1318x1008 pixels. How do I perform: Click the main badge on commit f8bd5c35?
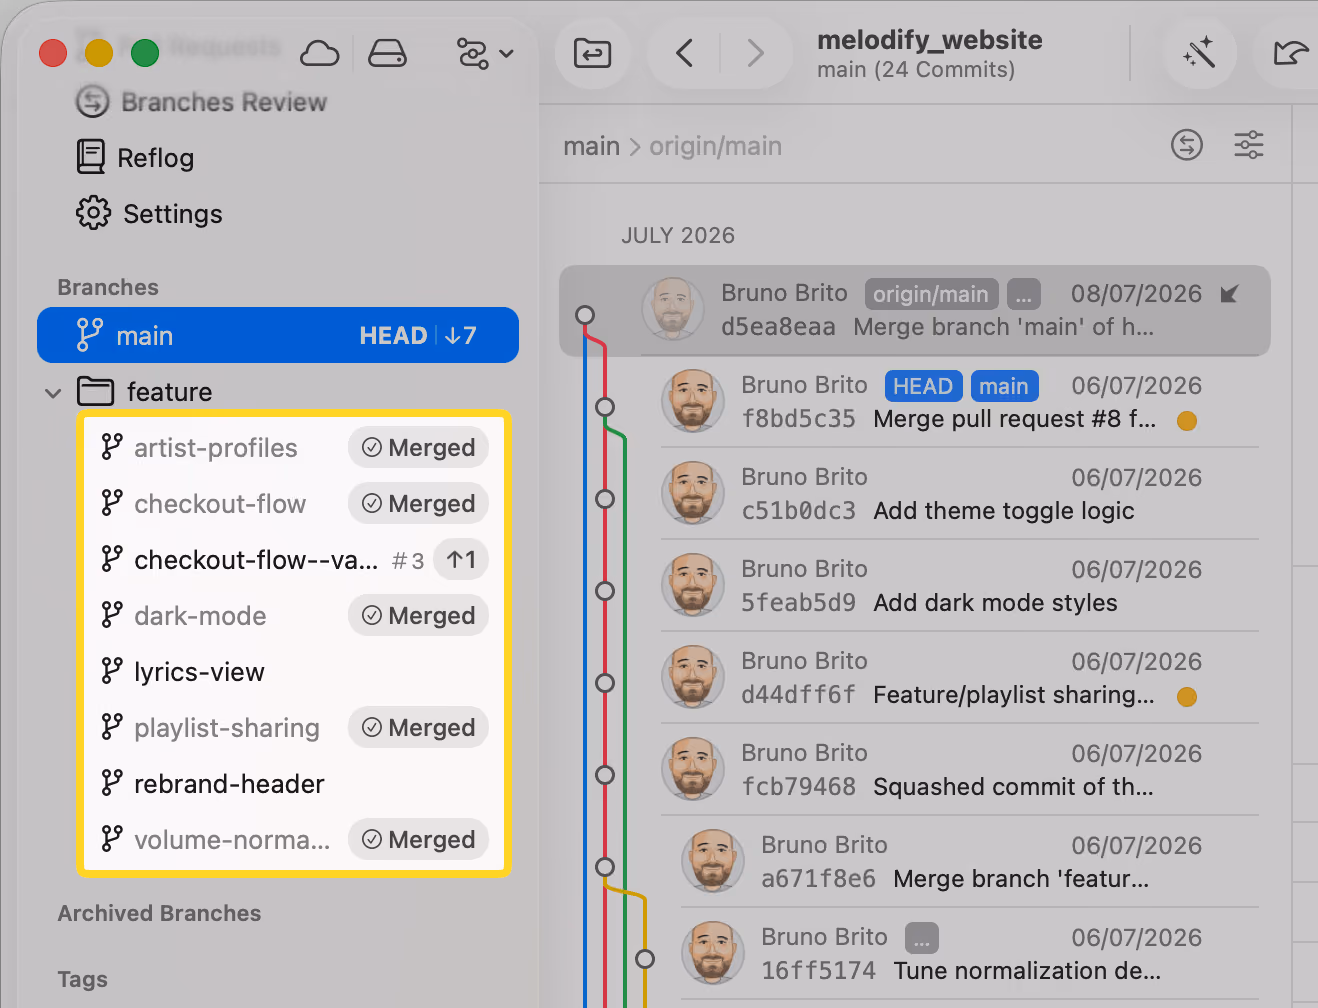pos(1004,386)
